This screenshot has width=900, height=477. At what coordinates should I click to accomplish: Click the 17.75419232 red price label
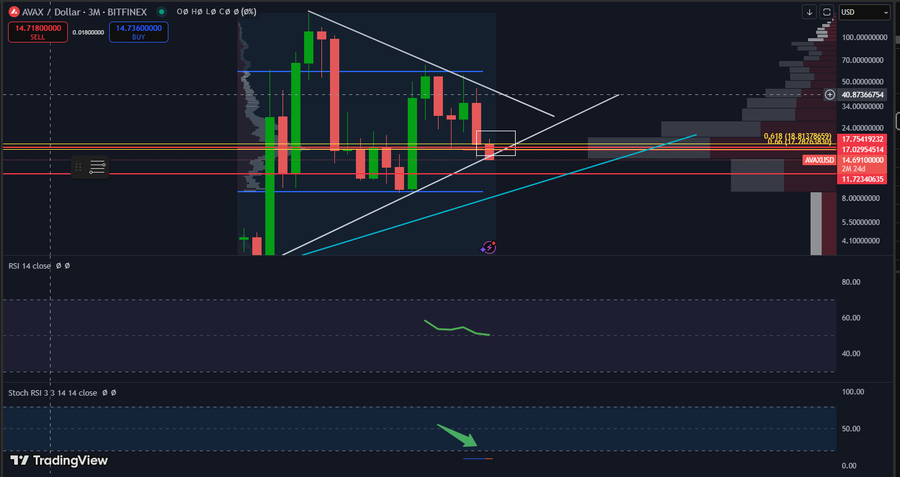(863, 139)
